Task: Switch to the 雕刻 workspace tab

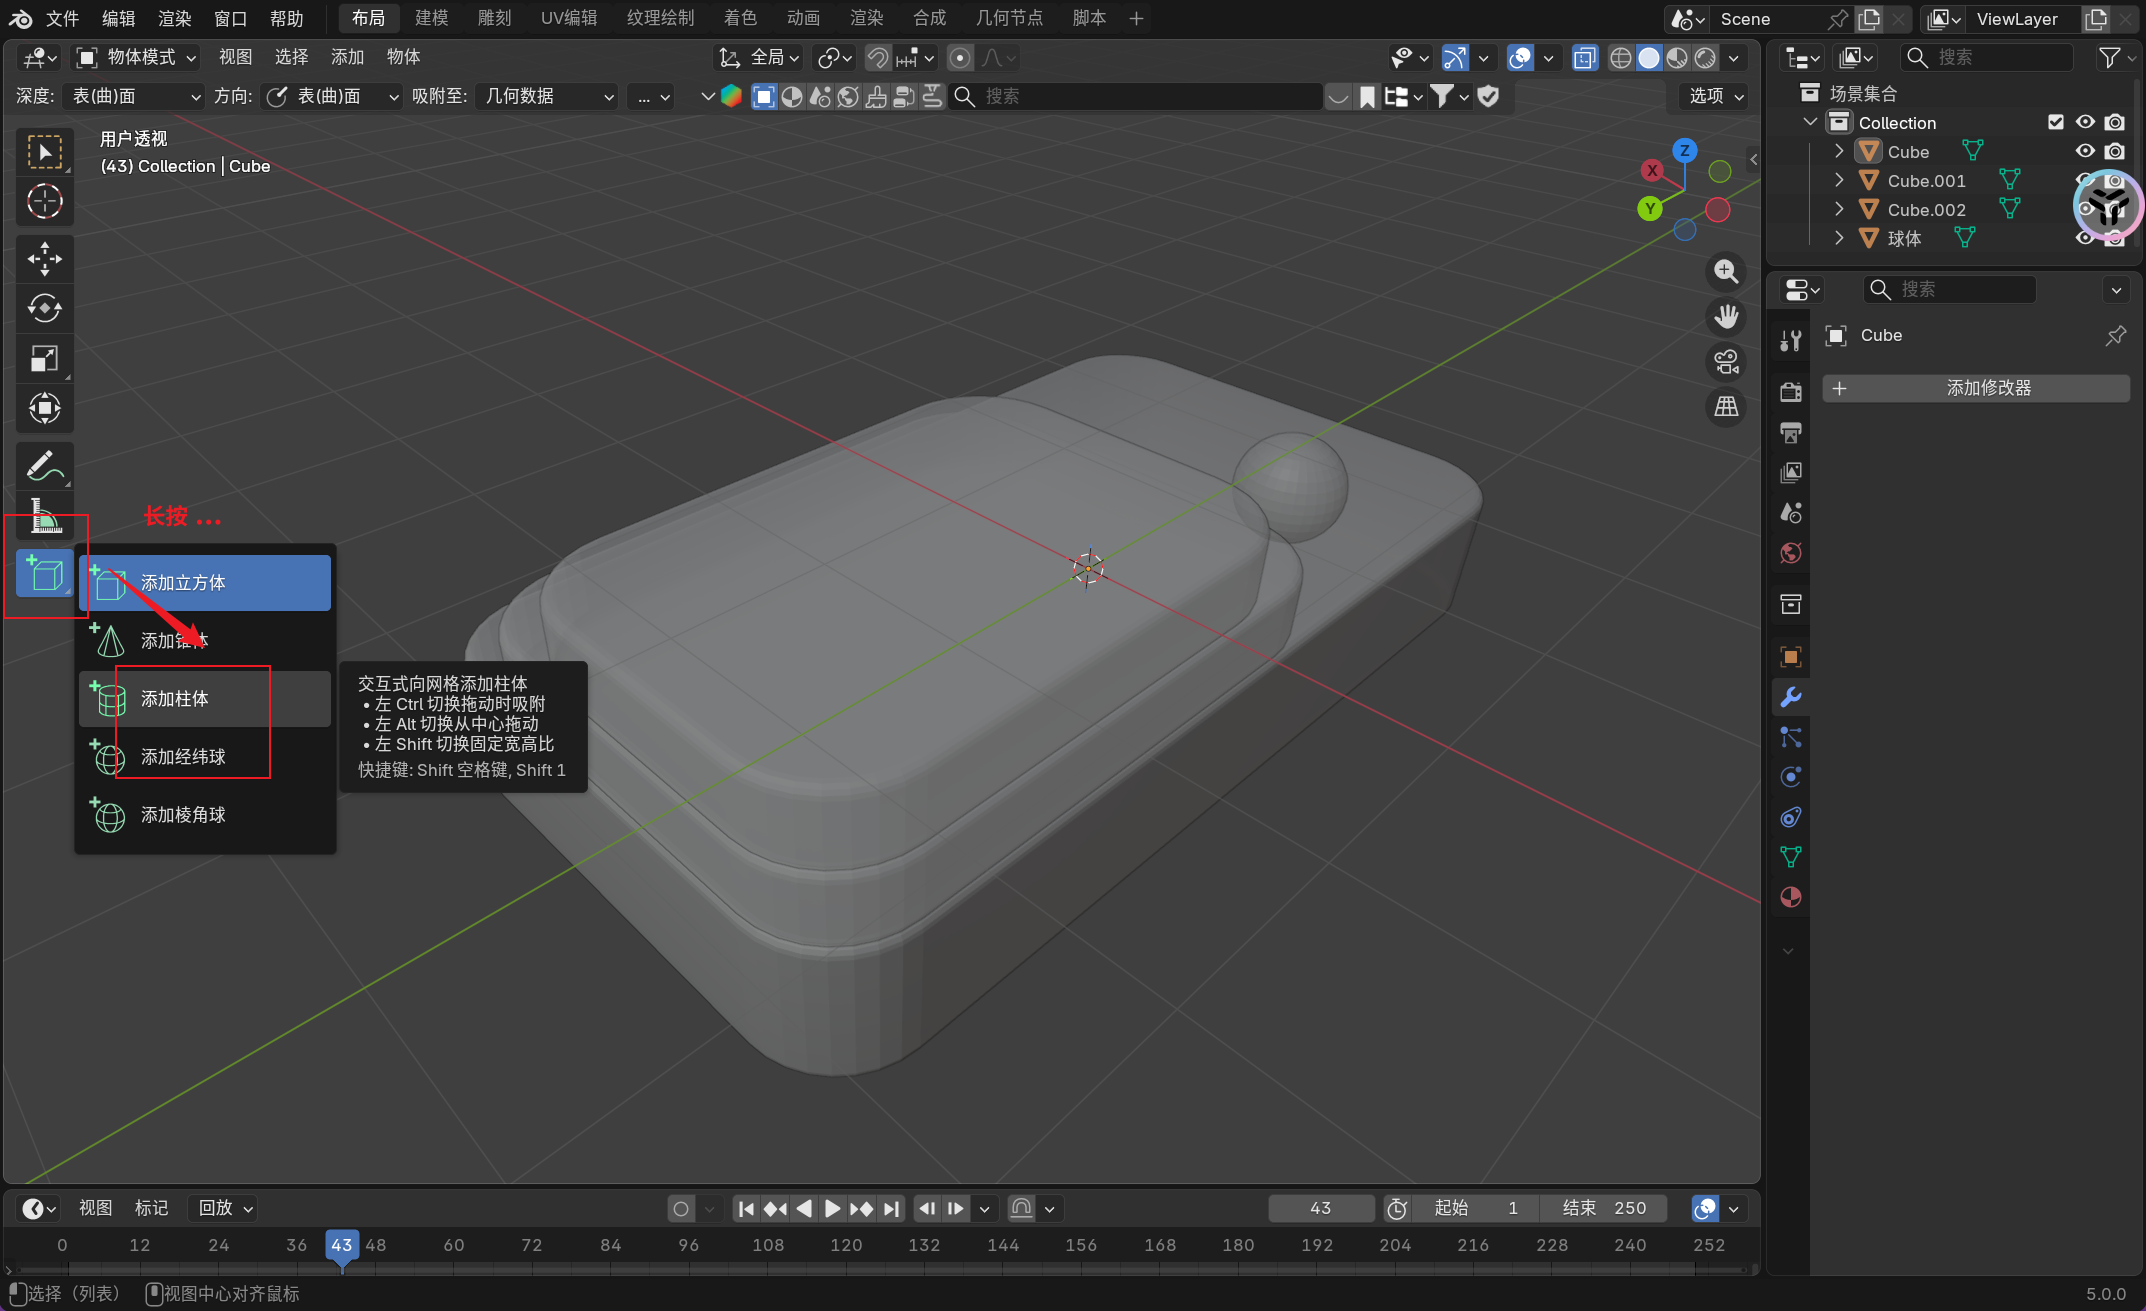Action: (494, 18)
